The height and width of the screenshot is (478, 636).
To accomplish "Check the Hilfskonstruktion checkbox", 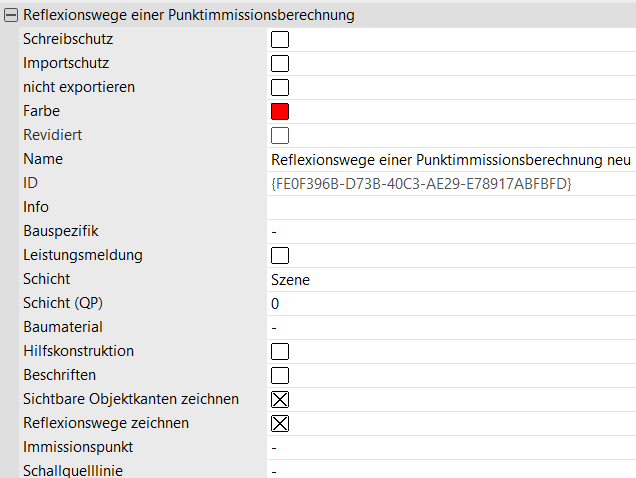I will [x=280, y=351].
